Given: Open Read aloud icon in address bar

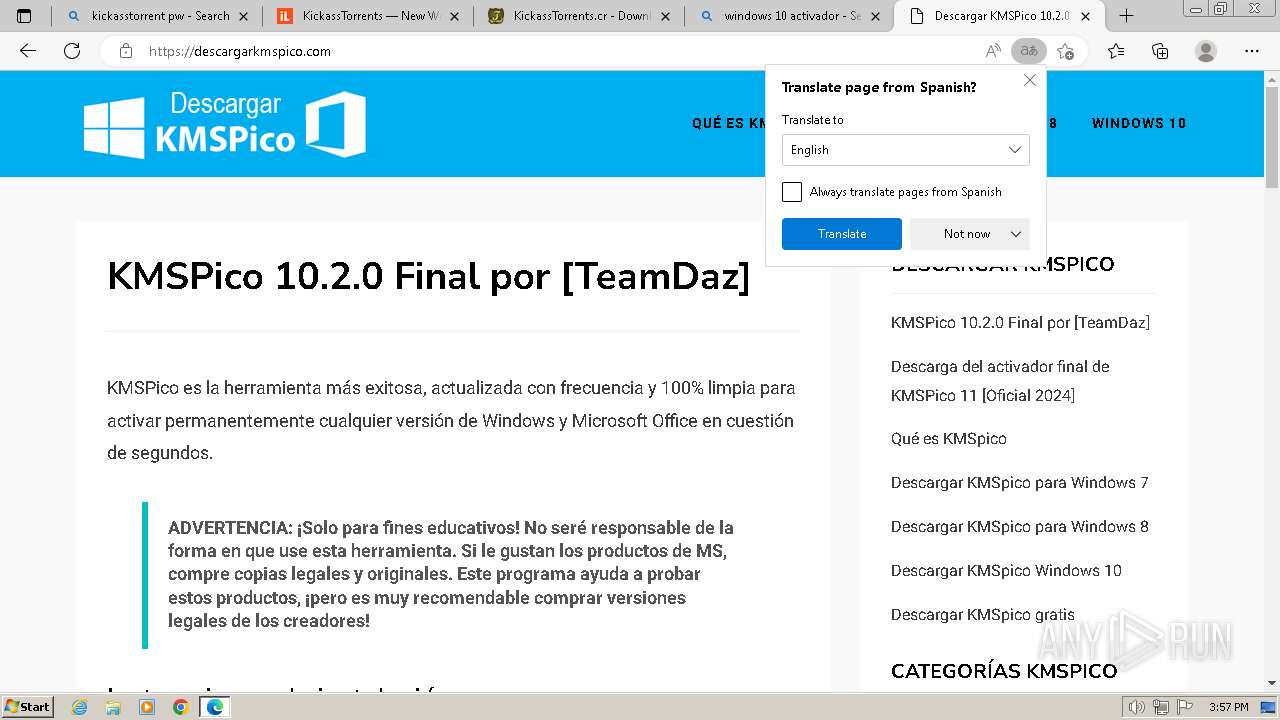Looking at the screenshot, I should (993, 51).
